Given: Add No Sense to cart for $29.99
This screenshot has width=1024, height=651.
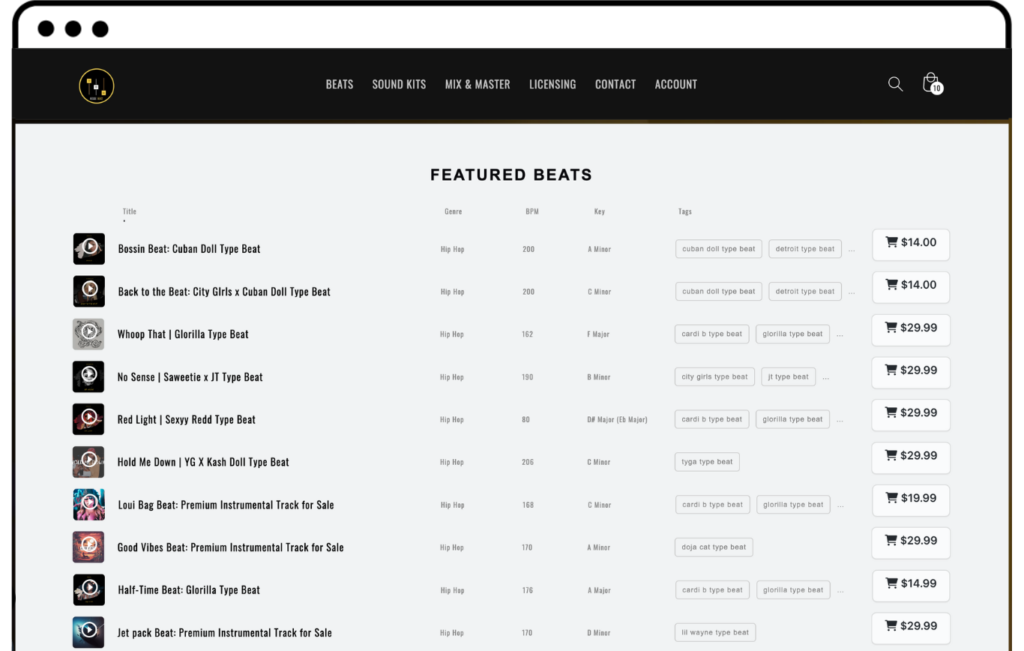Looking at the screenshot, I should click(911, 373).
